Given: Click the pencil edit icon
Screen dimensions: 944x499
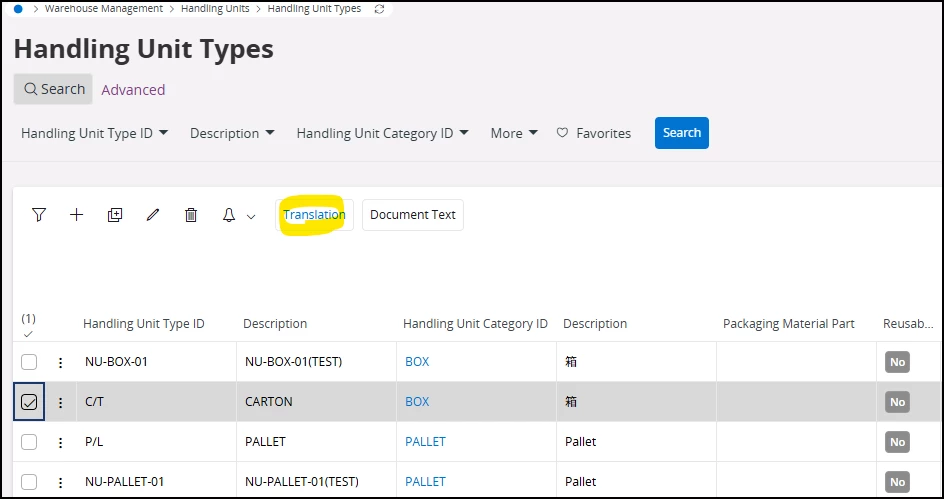Looking at the screenshot, I should (153, 215).
